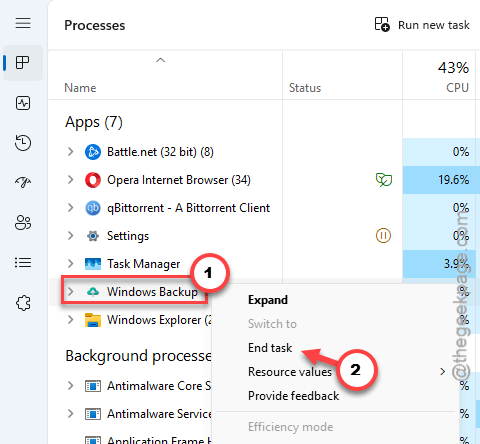Select the Battle.net (32 bit) row text
The image size is (480, 444).
tap(160, 152)
